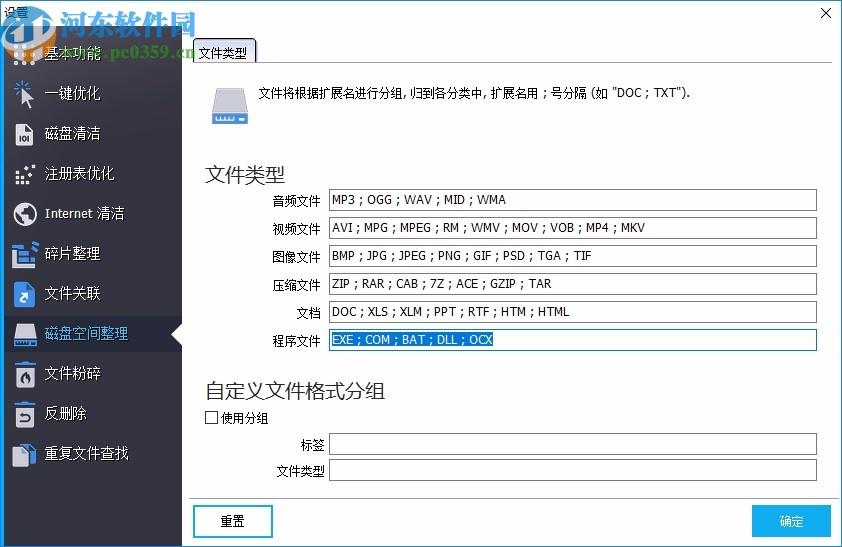Switch to the 文件类型 tab
Image resolution: width=842 pixels, height=547 pixels.
224,52
